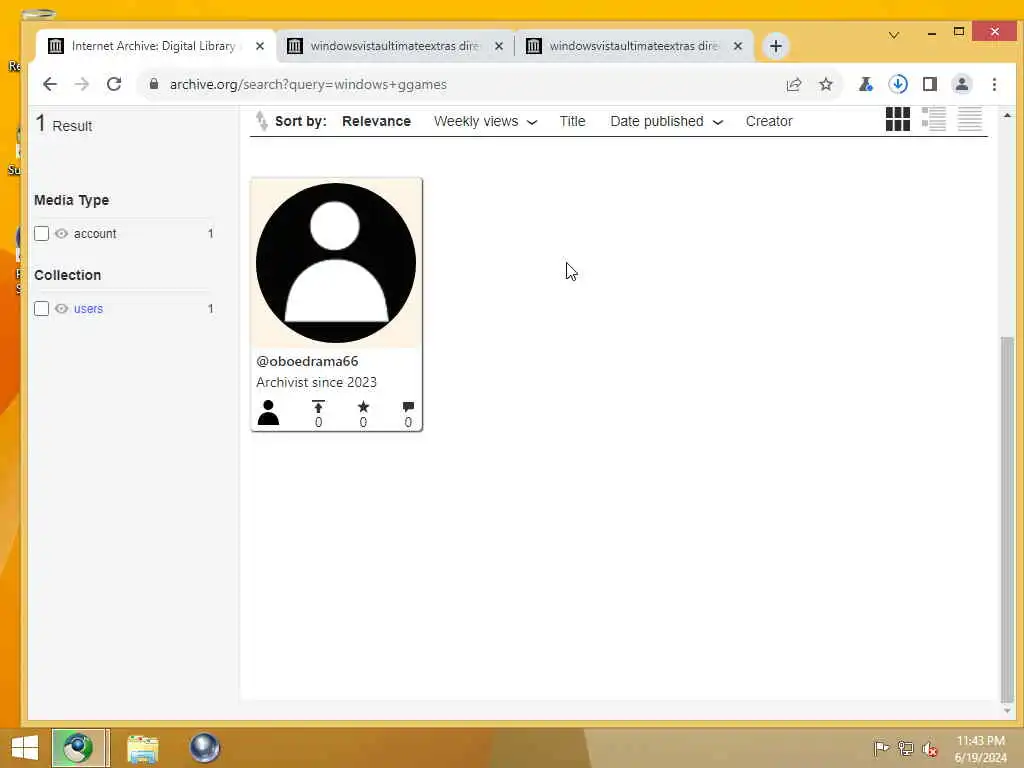Click the scrollbar down arrow
The height and width of the screenshot is (768, 1024).
point(1006,711)
